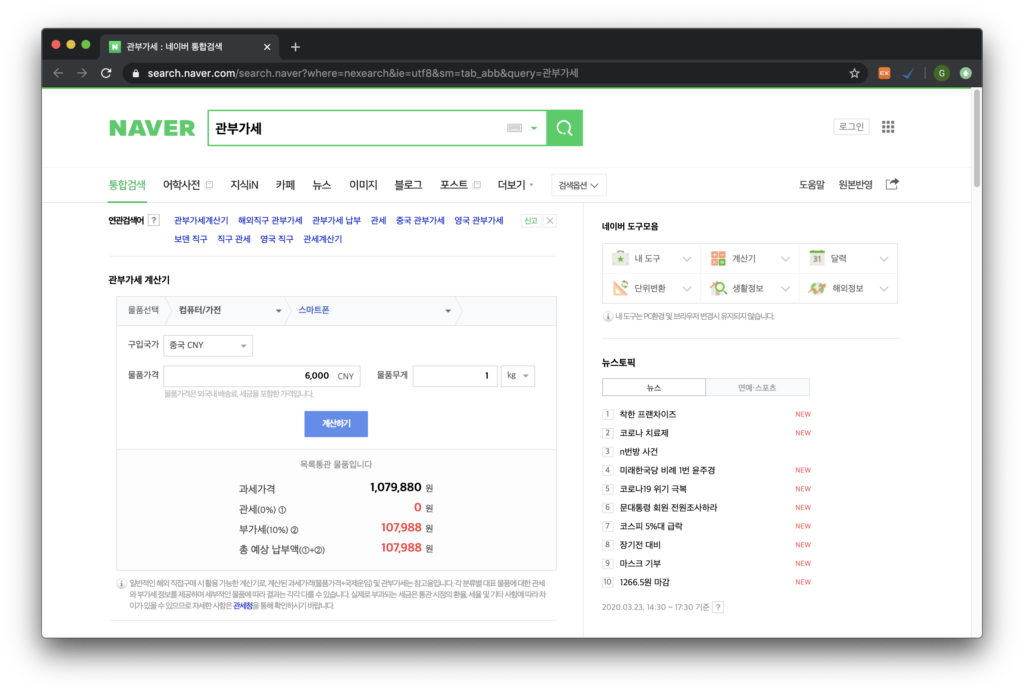Click the 연관검색어 question mark help icon
Image resolution: width=1024 pixels, height=693 pixels.
[153, 220]
